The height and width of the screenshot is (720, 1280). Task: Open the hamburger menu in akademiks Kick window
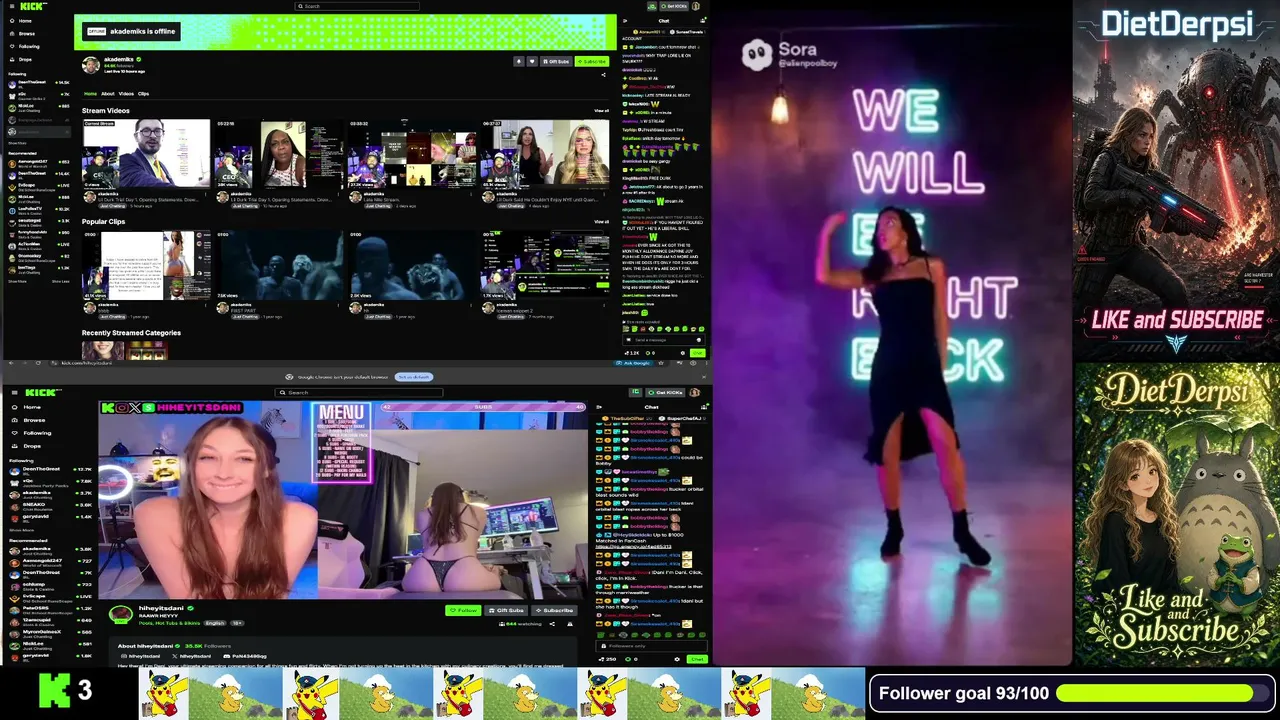click(x=11, y=6)
